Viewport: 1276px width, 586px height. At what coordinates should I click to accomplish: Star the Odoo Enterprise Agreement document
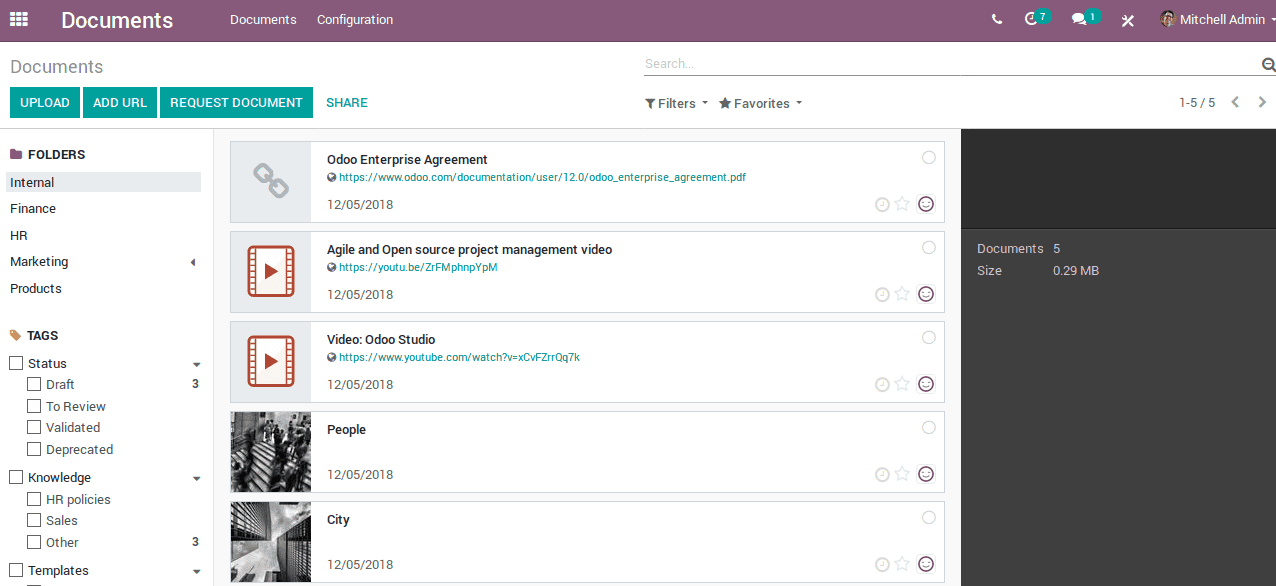902,204
